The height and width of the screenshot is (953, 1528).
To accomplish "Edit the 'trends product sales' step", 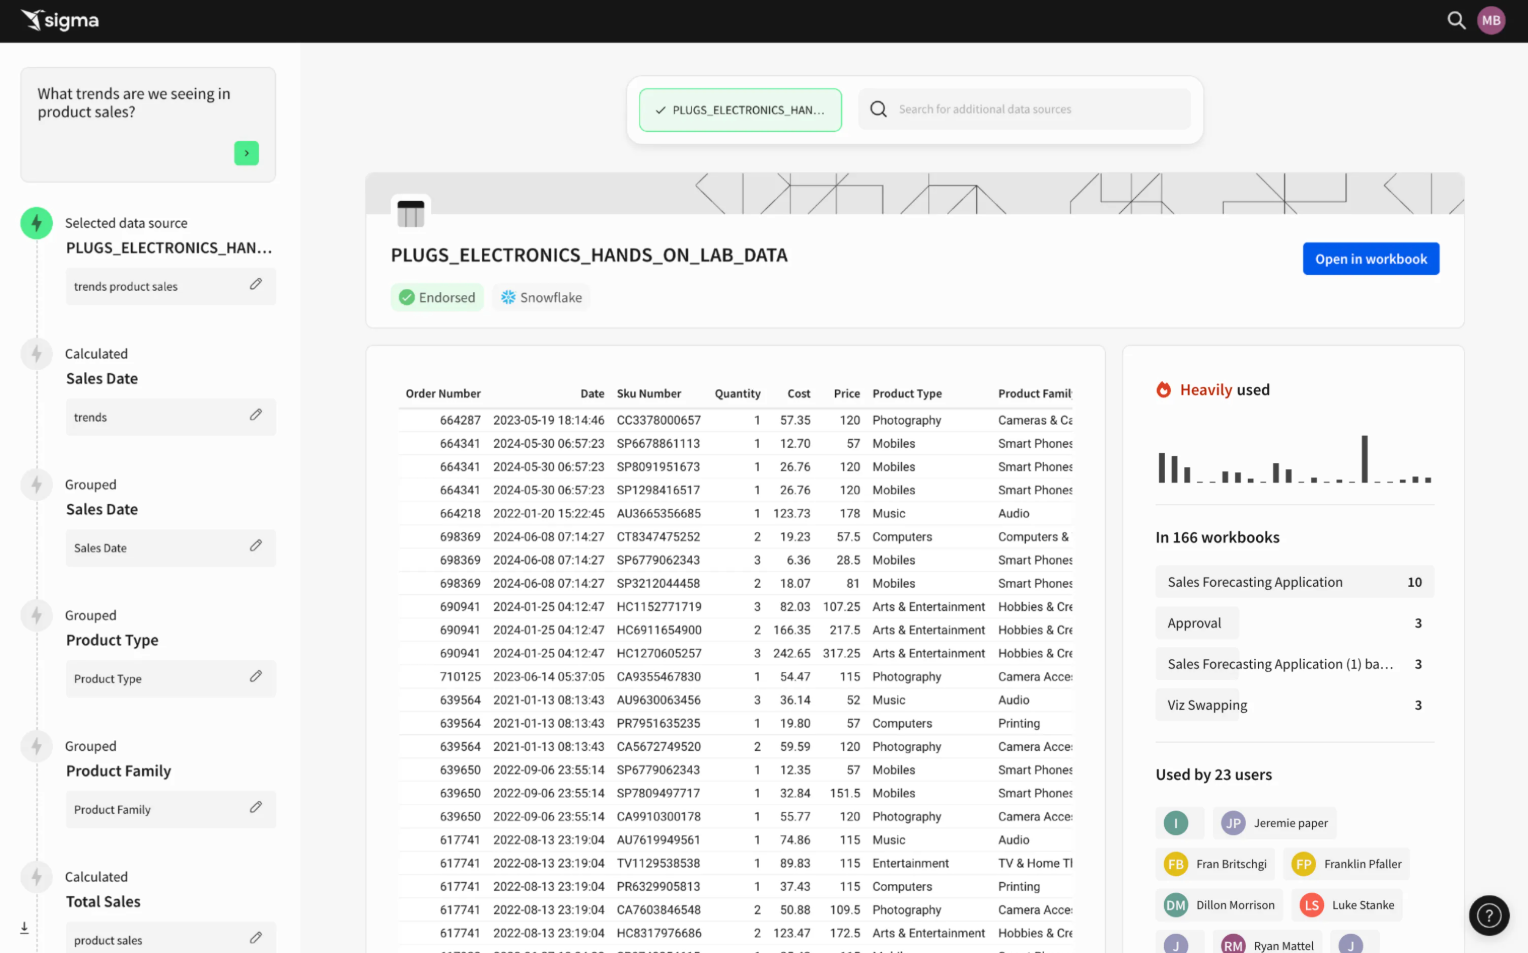I will pos(256,285).
